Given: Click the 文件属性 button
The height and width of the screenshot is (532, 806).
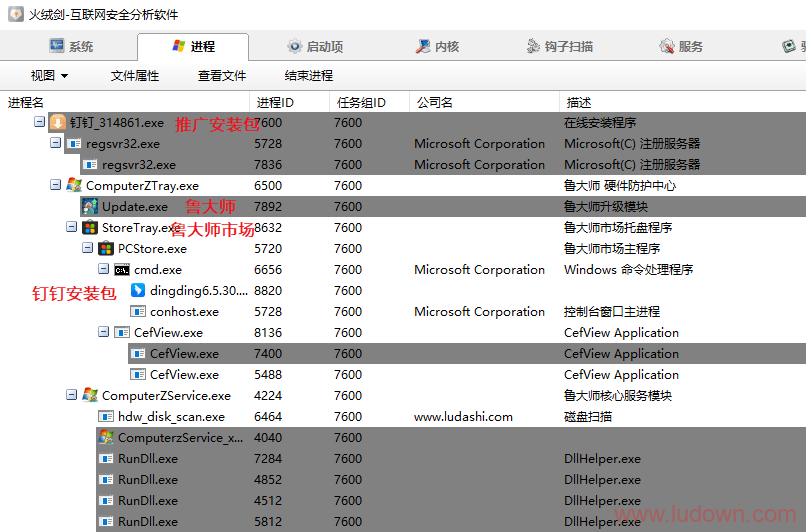Looking at the screenshot, I should [135, 76].
